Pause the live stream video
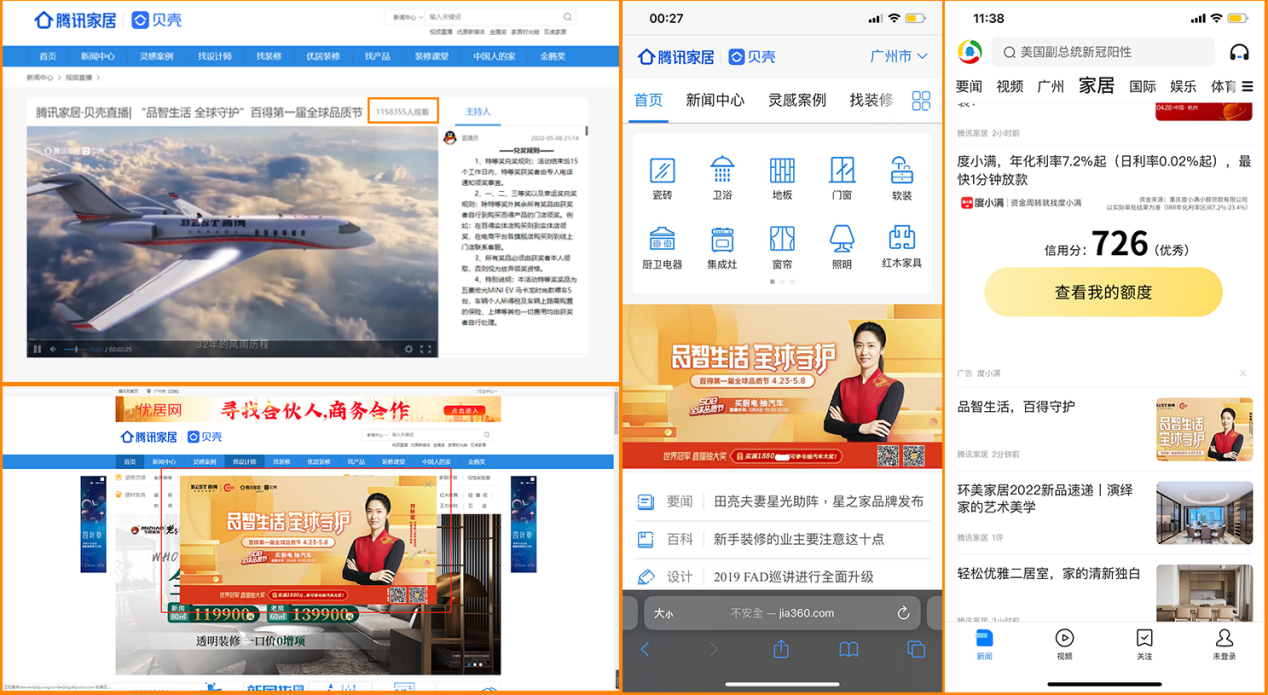The image size is (1268, 695). [37, 349]
